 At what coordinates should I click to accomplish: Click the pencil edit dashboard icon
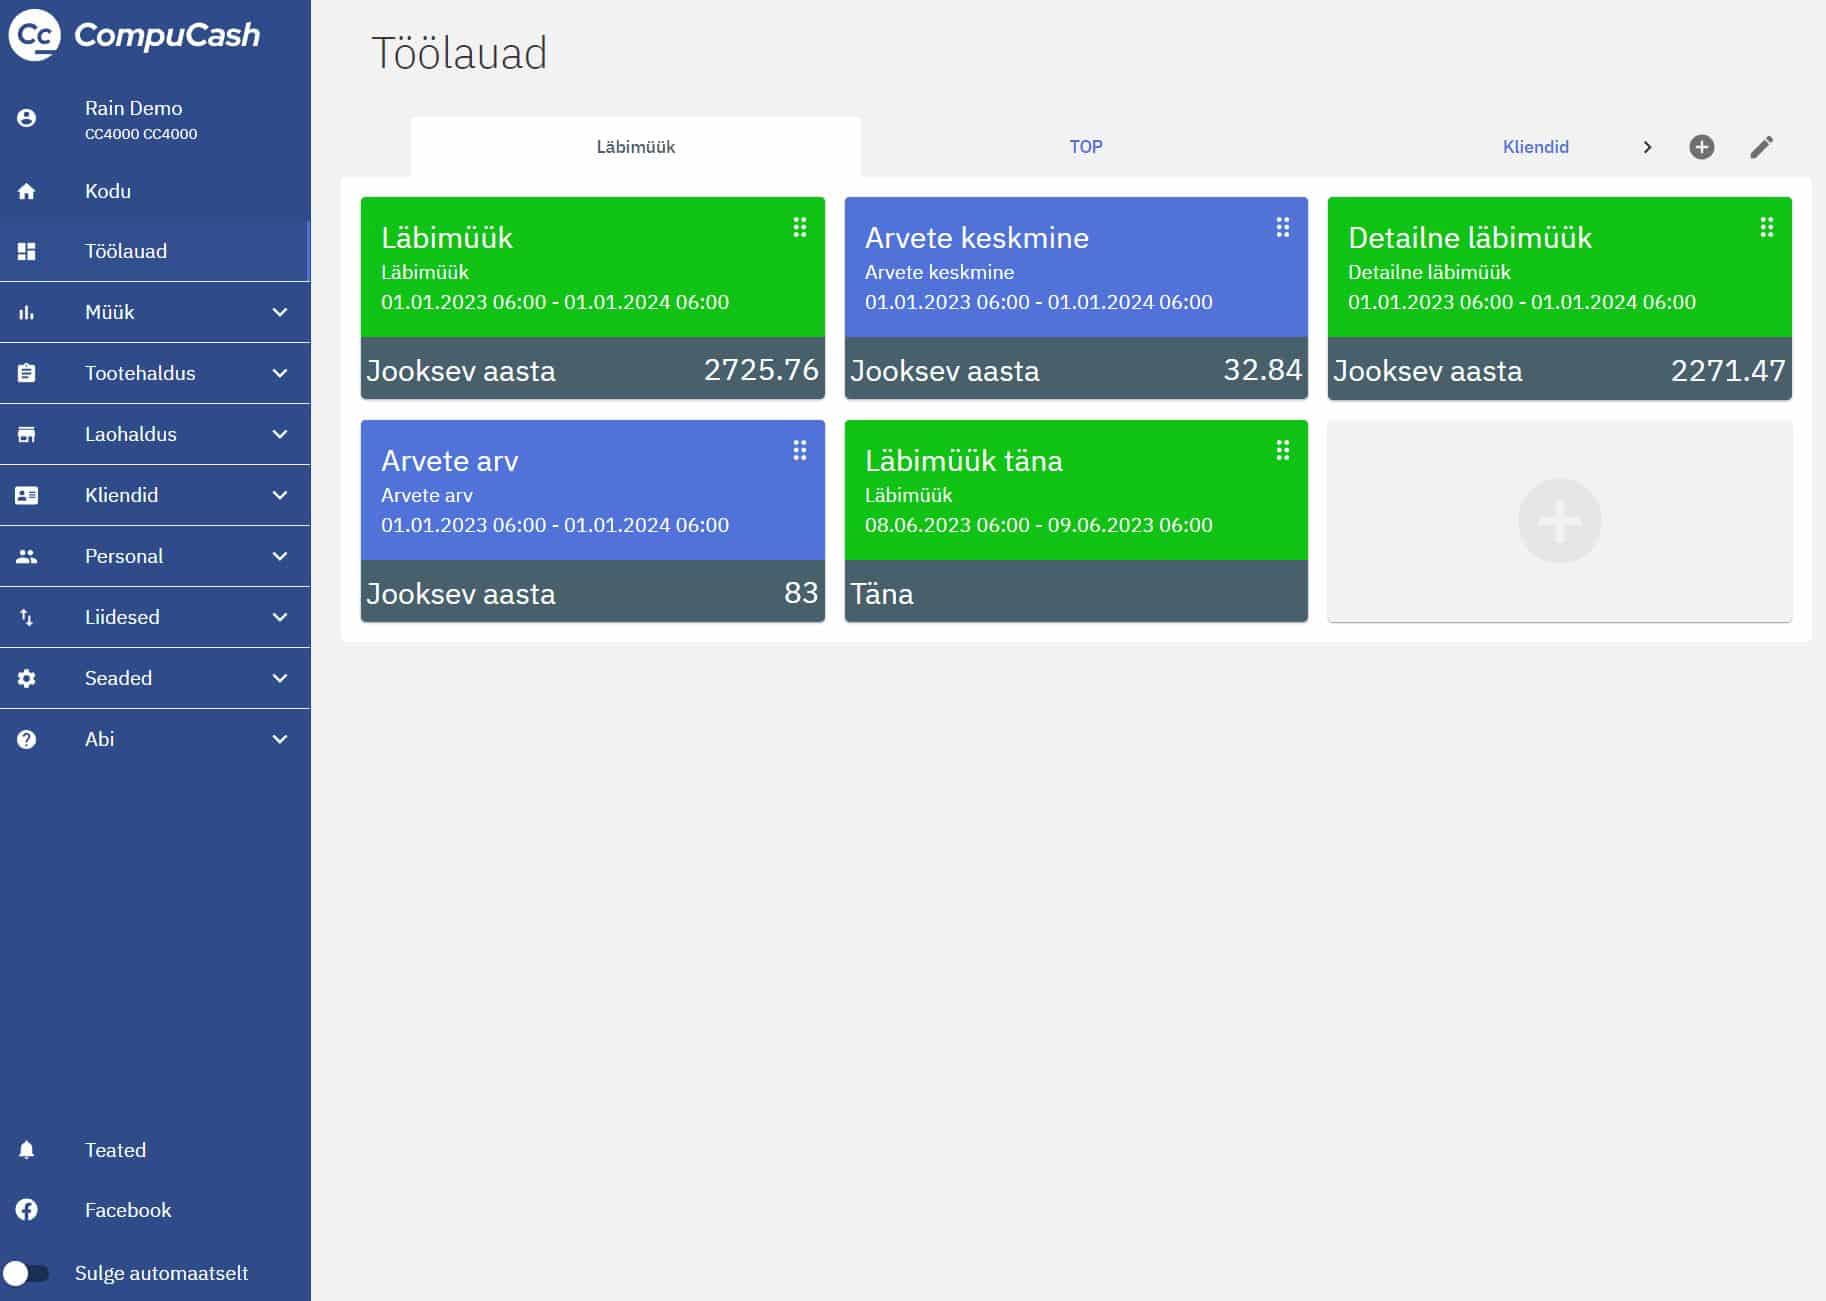coord(1761,147)
